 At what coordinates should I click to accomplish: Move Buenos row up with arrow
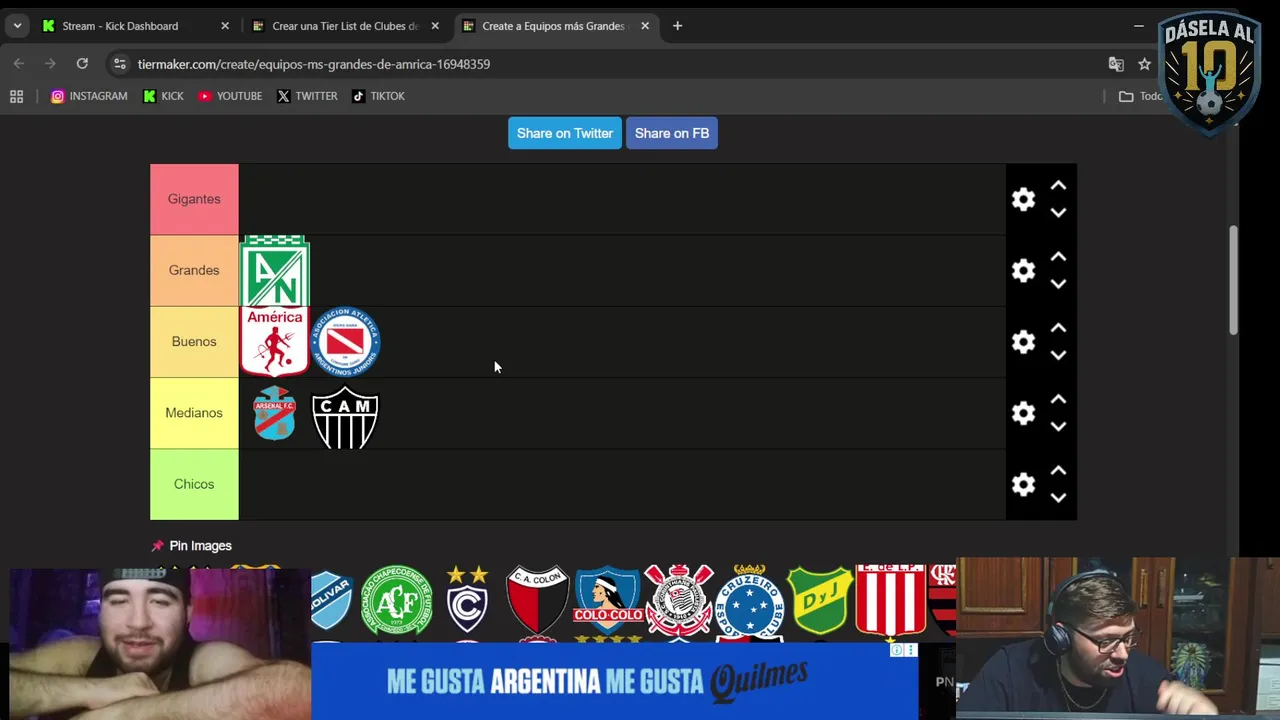coord(1058,328)
